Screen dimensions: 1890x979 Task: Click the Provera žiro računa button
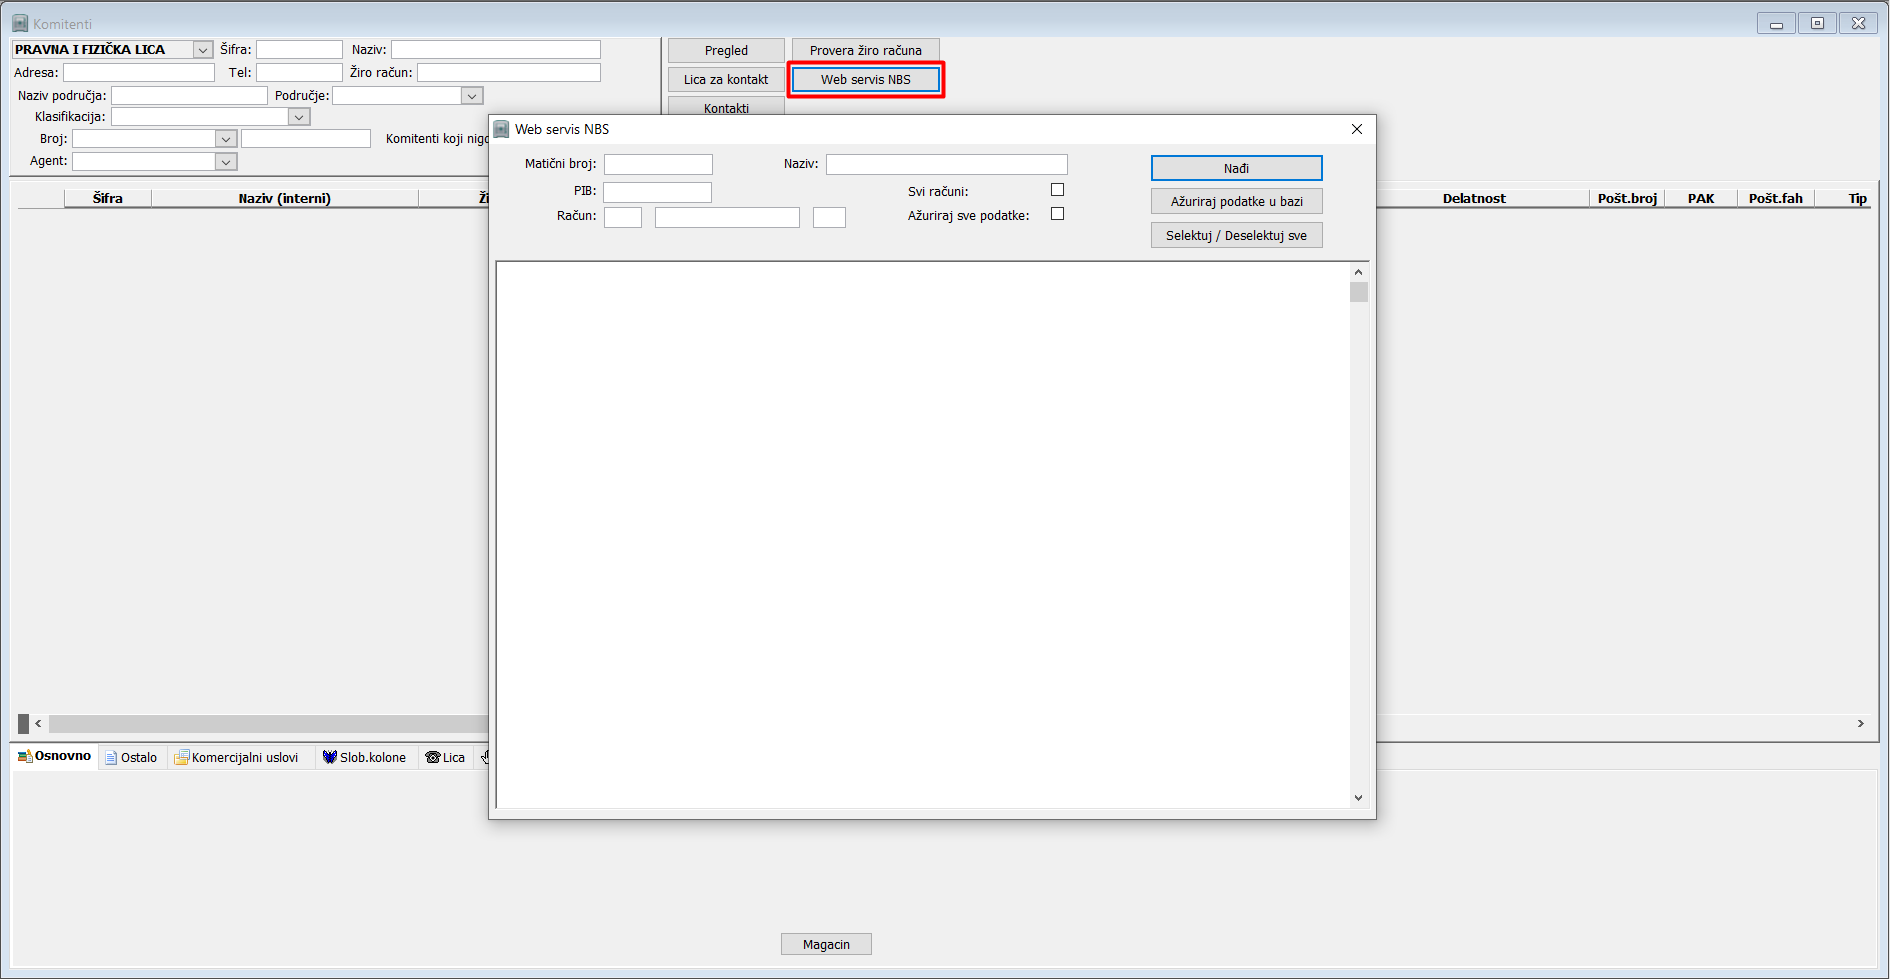(865, 50)
